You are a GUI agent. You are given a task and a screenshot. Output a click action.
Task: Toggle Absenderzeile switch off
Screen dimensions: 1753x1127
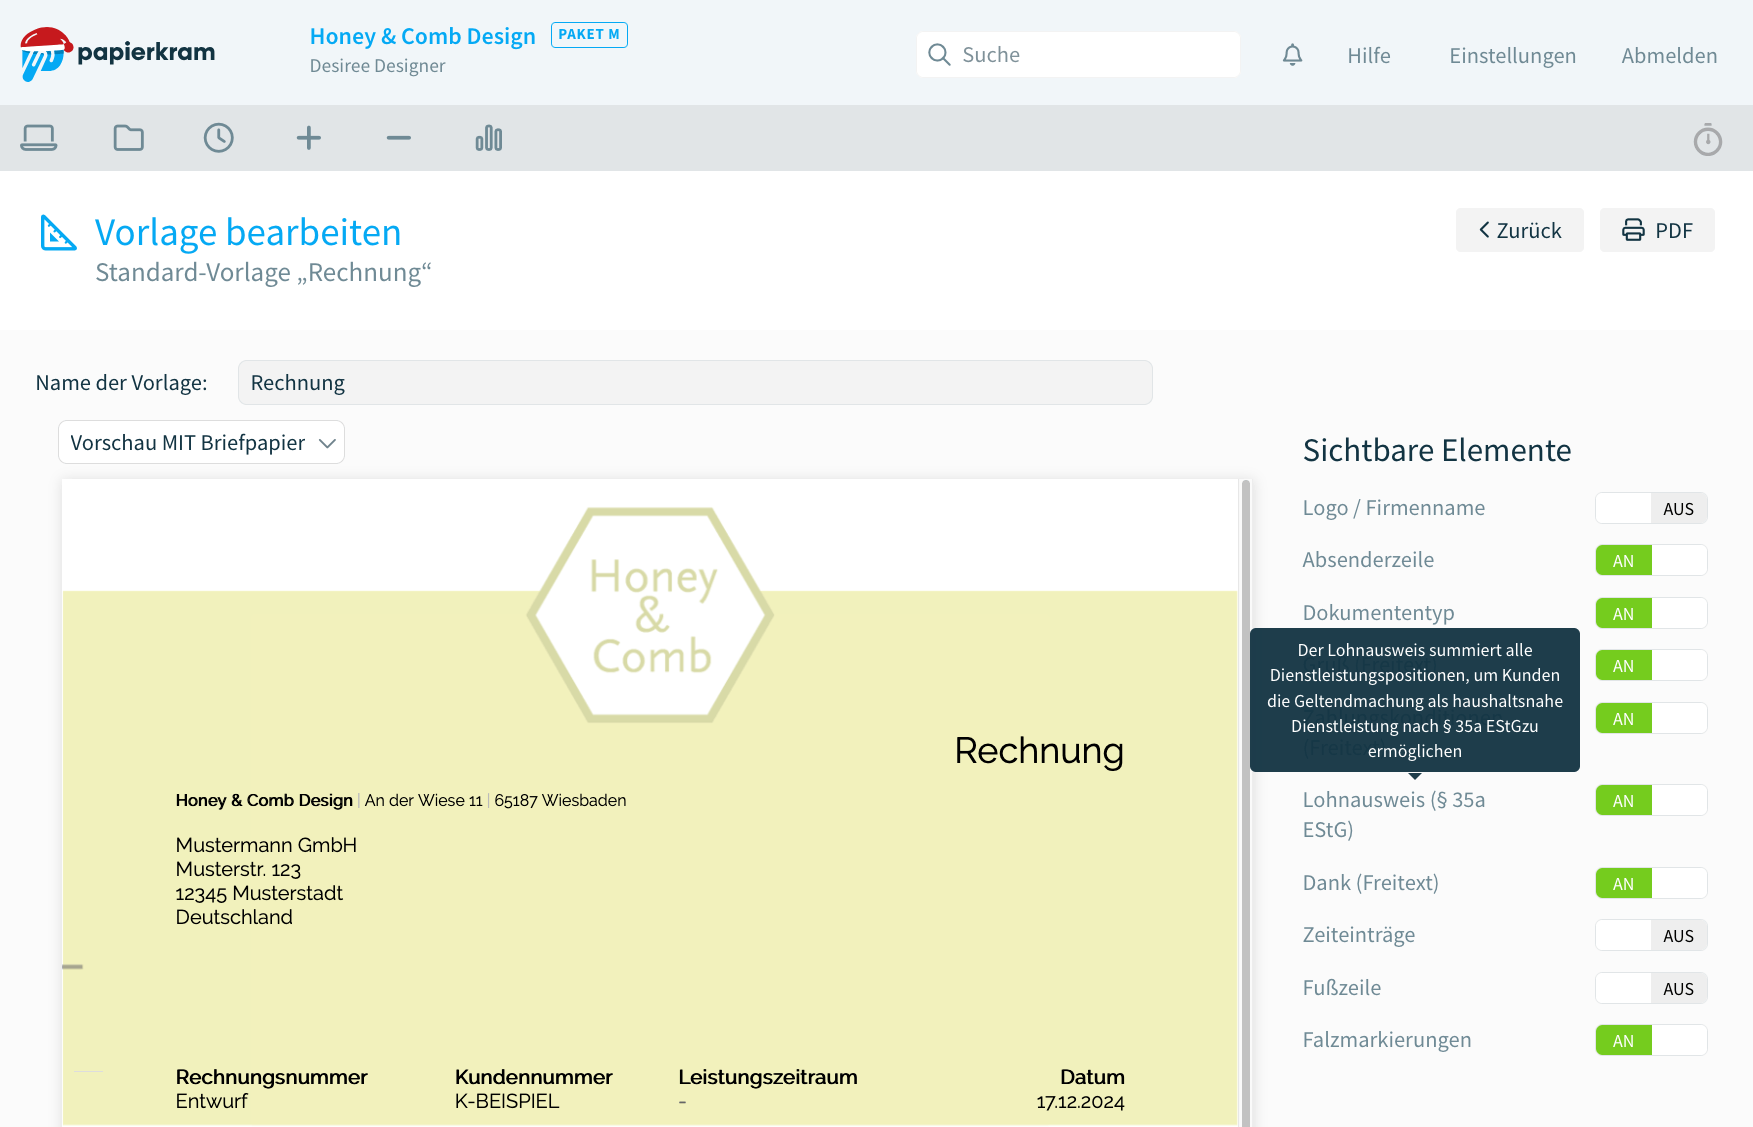pos(1651,560)
